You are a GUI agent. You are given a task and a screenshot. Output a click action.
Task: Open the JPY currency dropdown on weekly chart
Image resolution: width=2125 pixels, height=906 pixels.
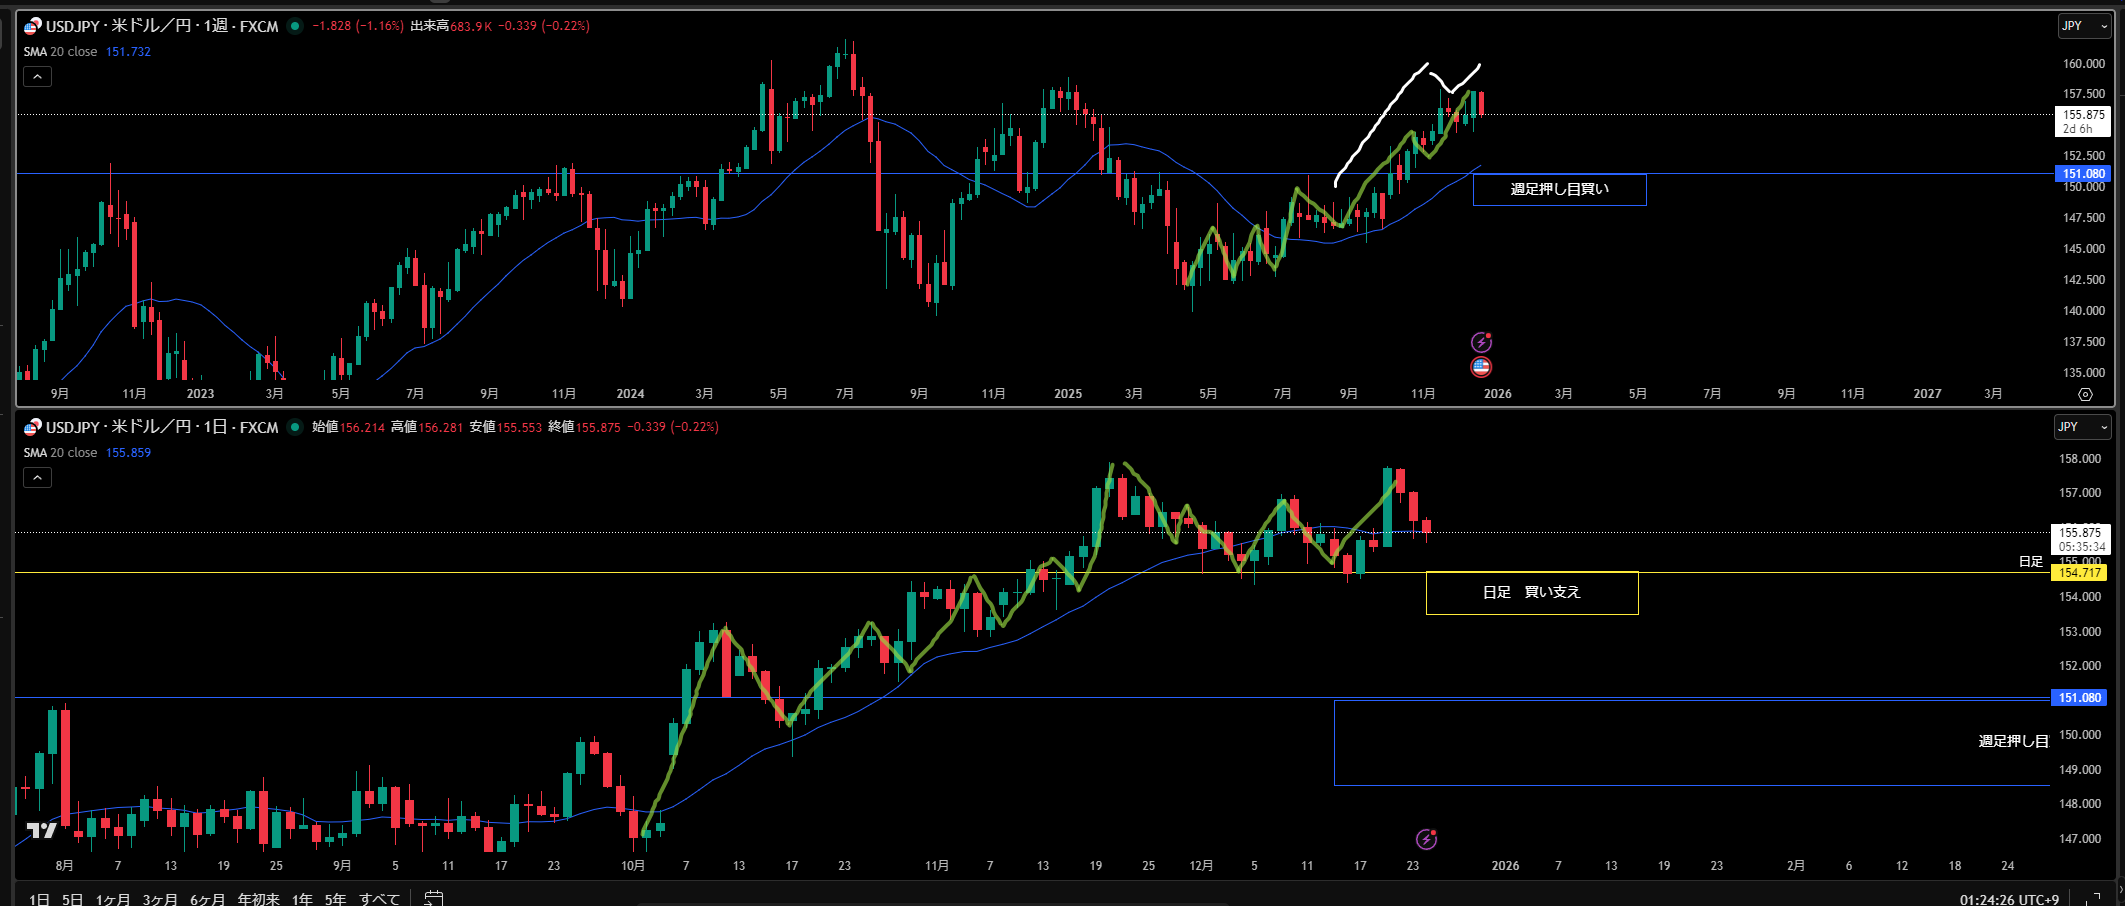(x=2084, y=26)
